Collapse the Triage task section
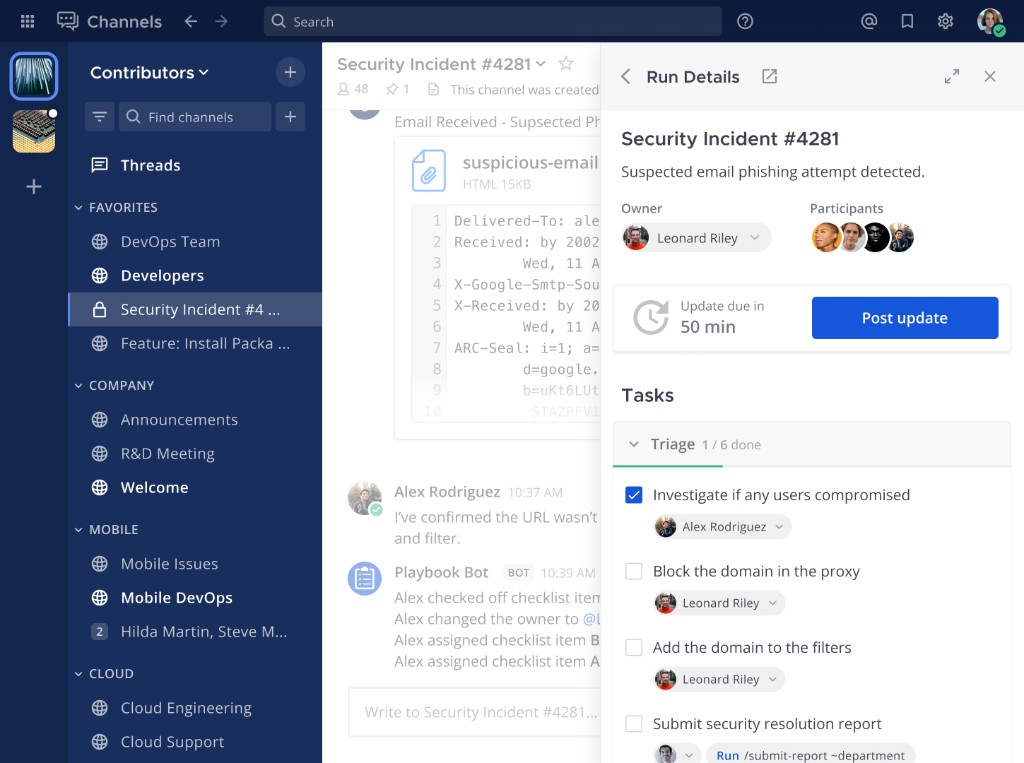The width and height of the screenshot is (1024, 763). (x=633, y=444)
